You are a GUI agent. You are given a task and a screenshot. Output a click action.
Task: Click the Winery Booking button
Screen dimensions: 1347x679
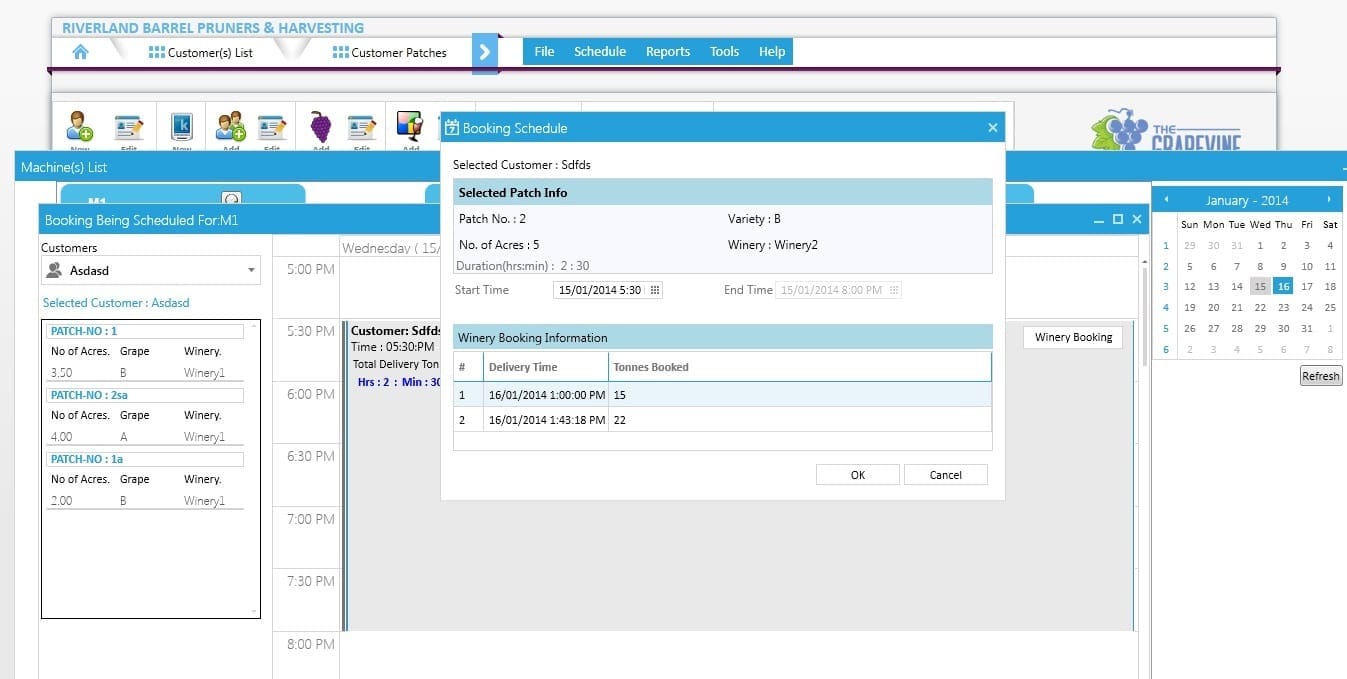1072,337
